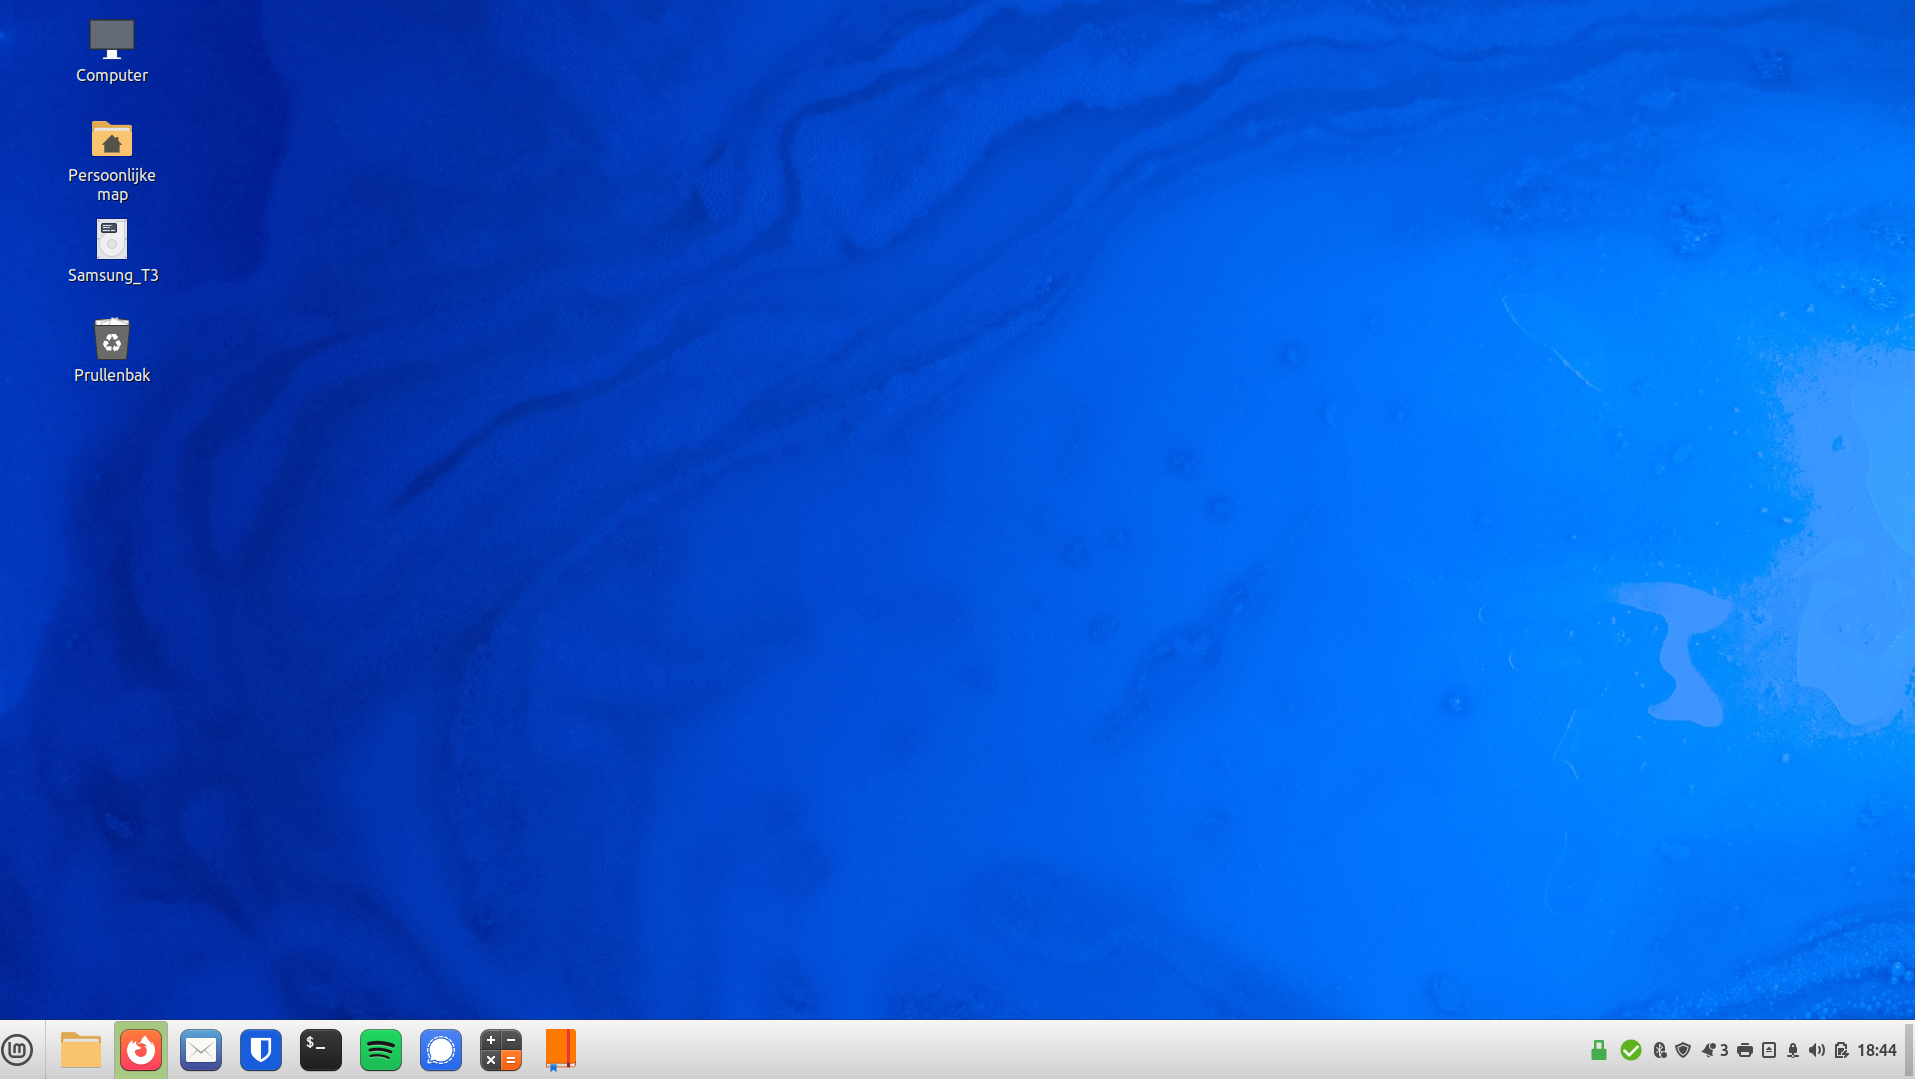Open the Linux Mint start menu
Viewport: 1915px width, 1079px height.
tap(17, 1050)
